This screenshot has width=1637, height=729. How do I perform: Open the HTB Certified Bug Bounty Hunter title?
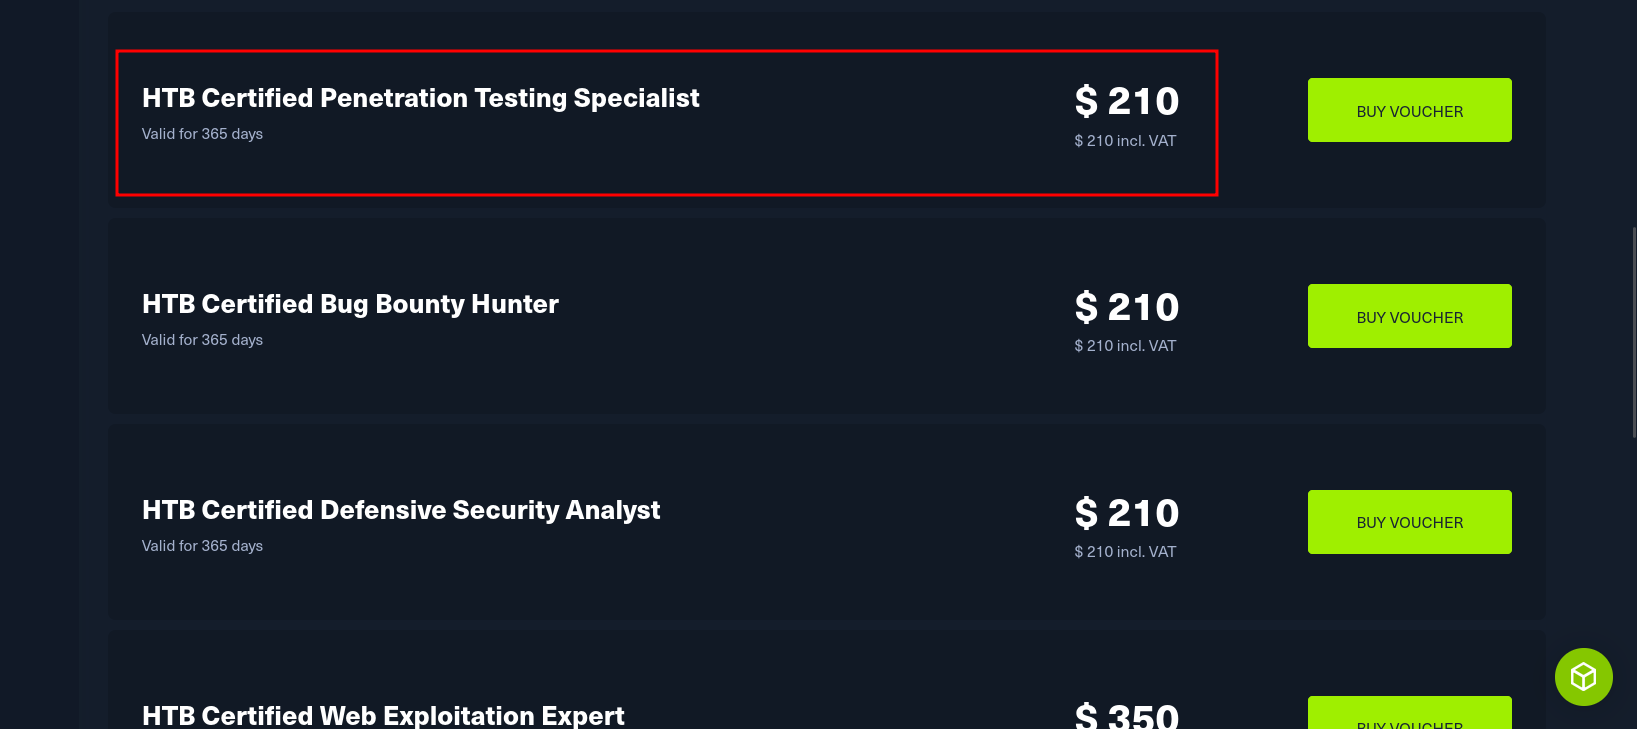350,304
